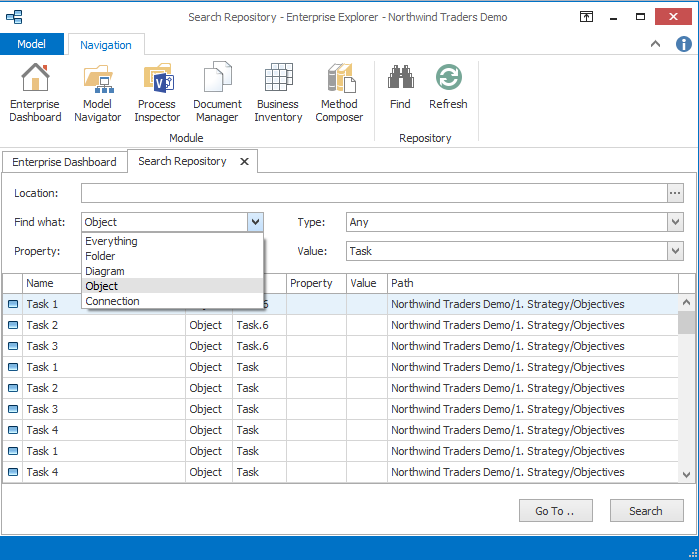Click the Search button
The image size is (699, 560).
pos(646,511)
